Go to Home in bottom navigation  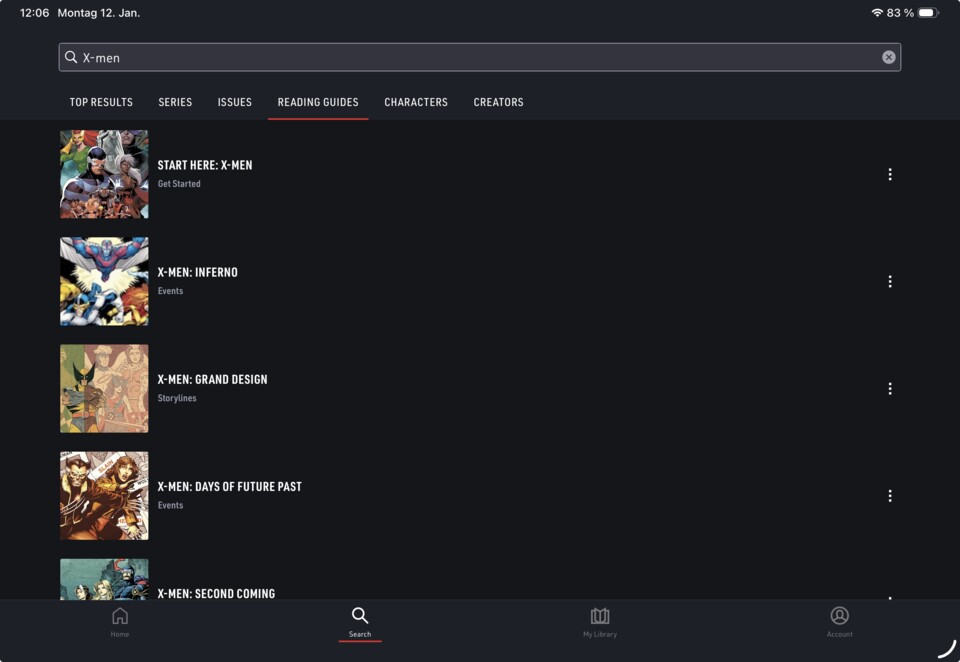point(120,622)
